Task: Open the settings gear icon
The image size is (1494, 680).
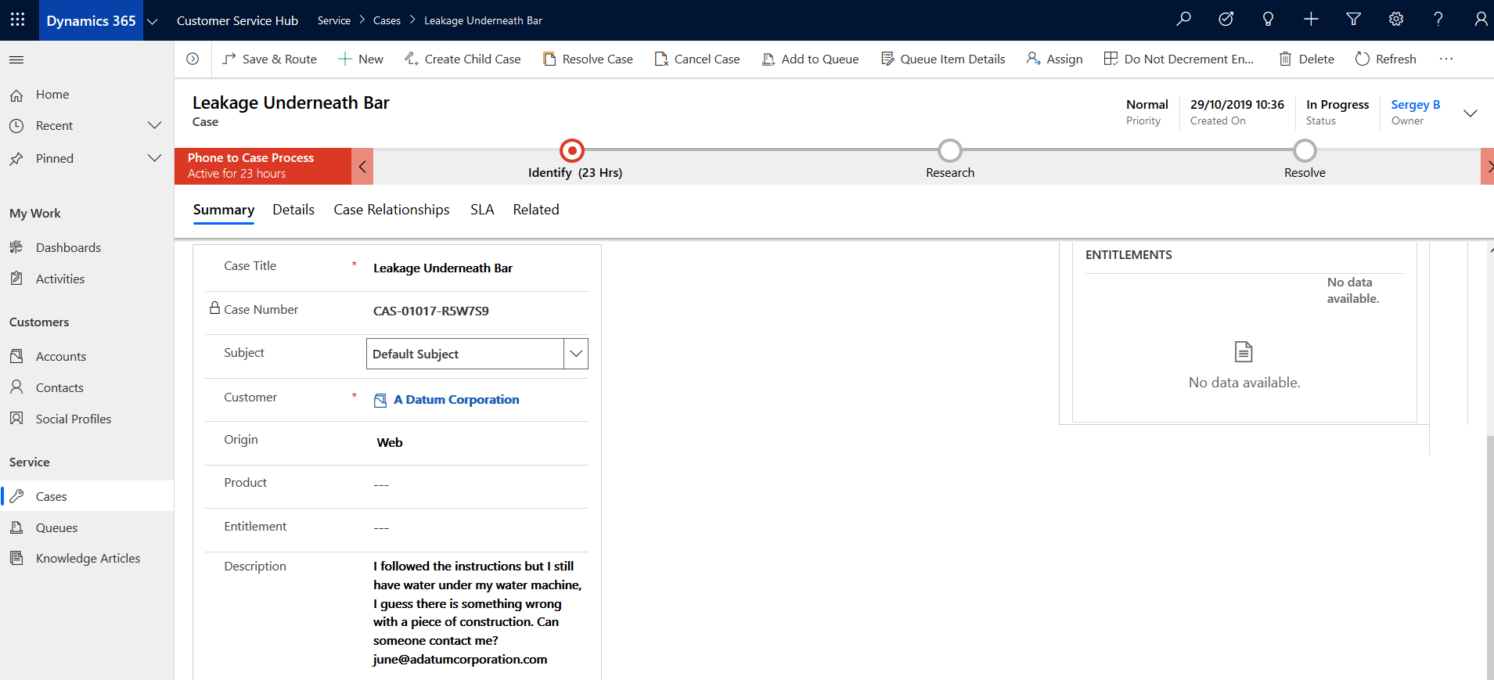Action: click(1396, 19)
